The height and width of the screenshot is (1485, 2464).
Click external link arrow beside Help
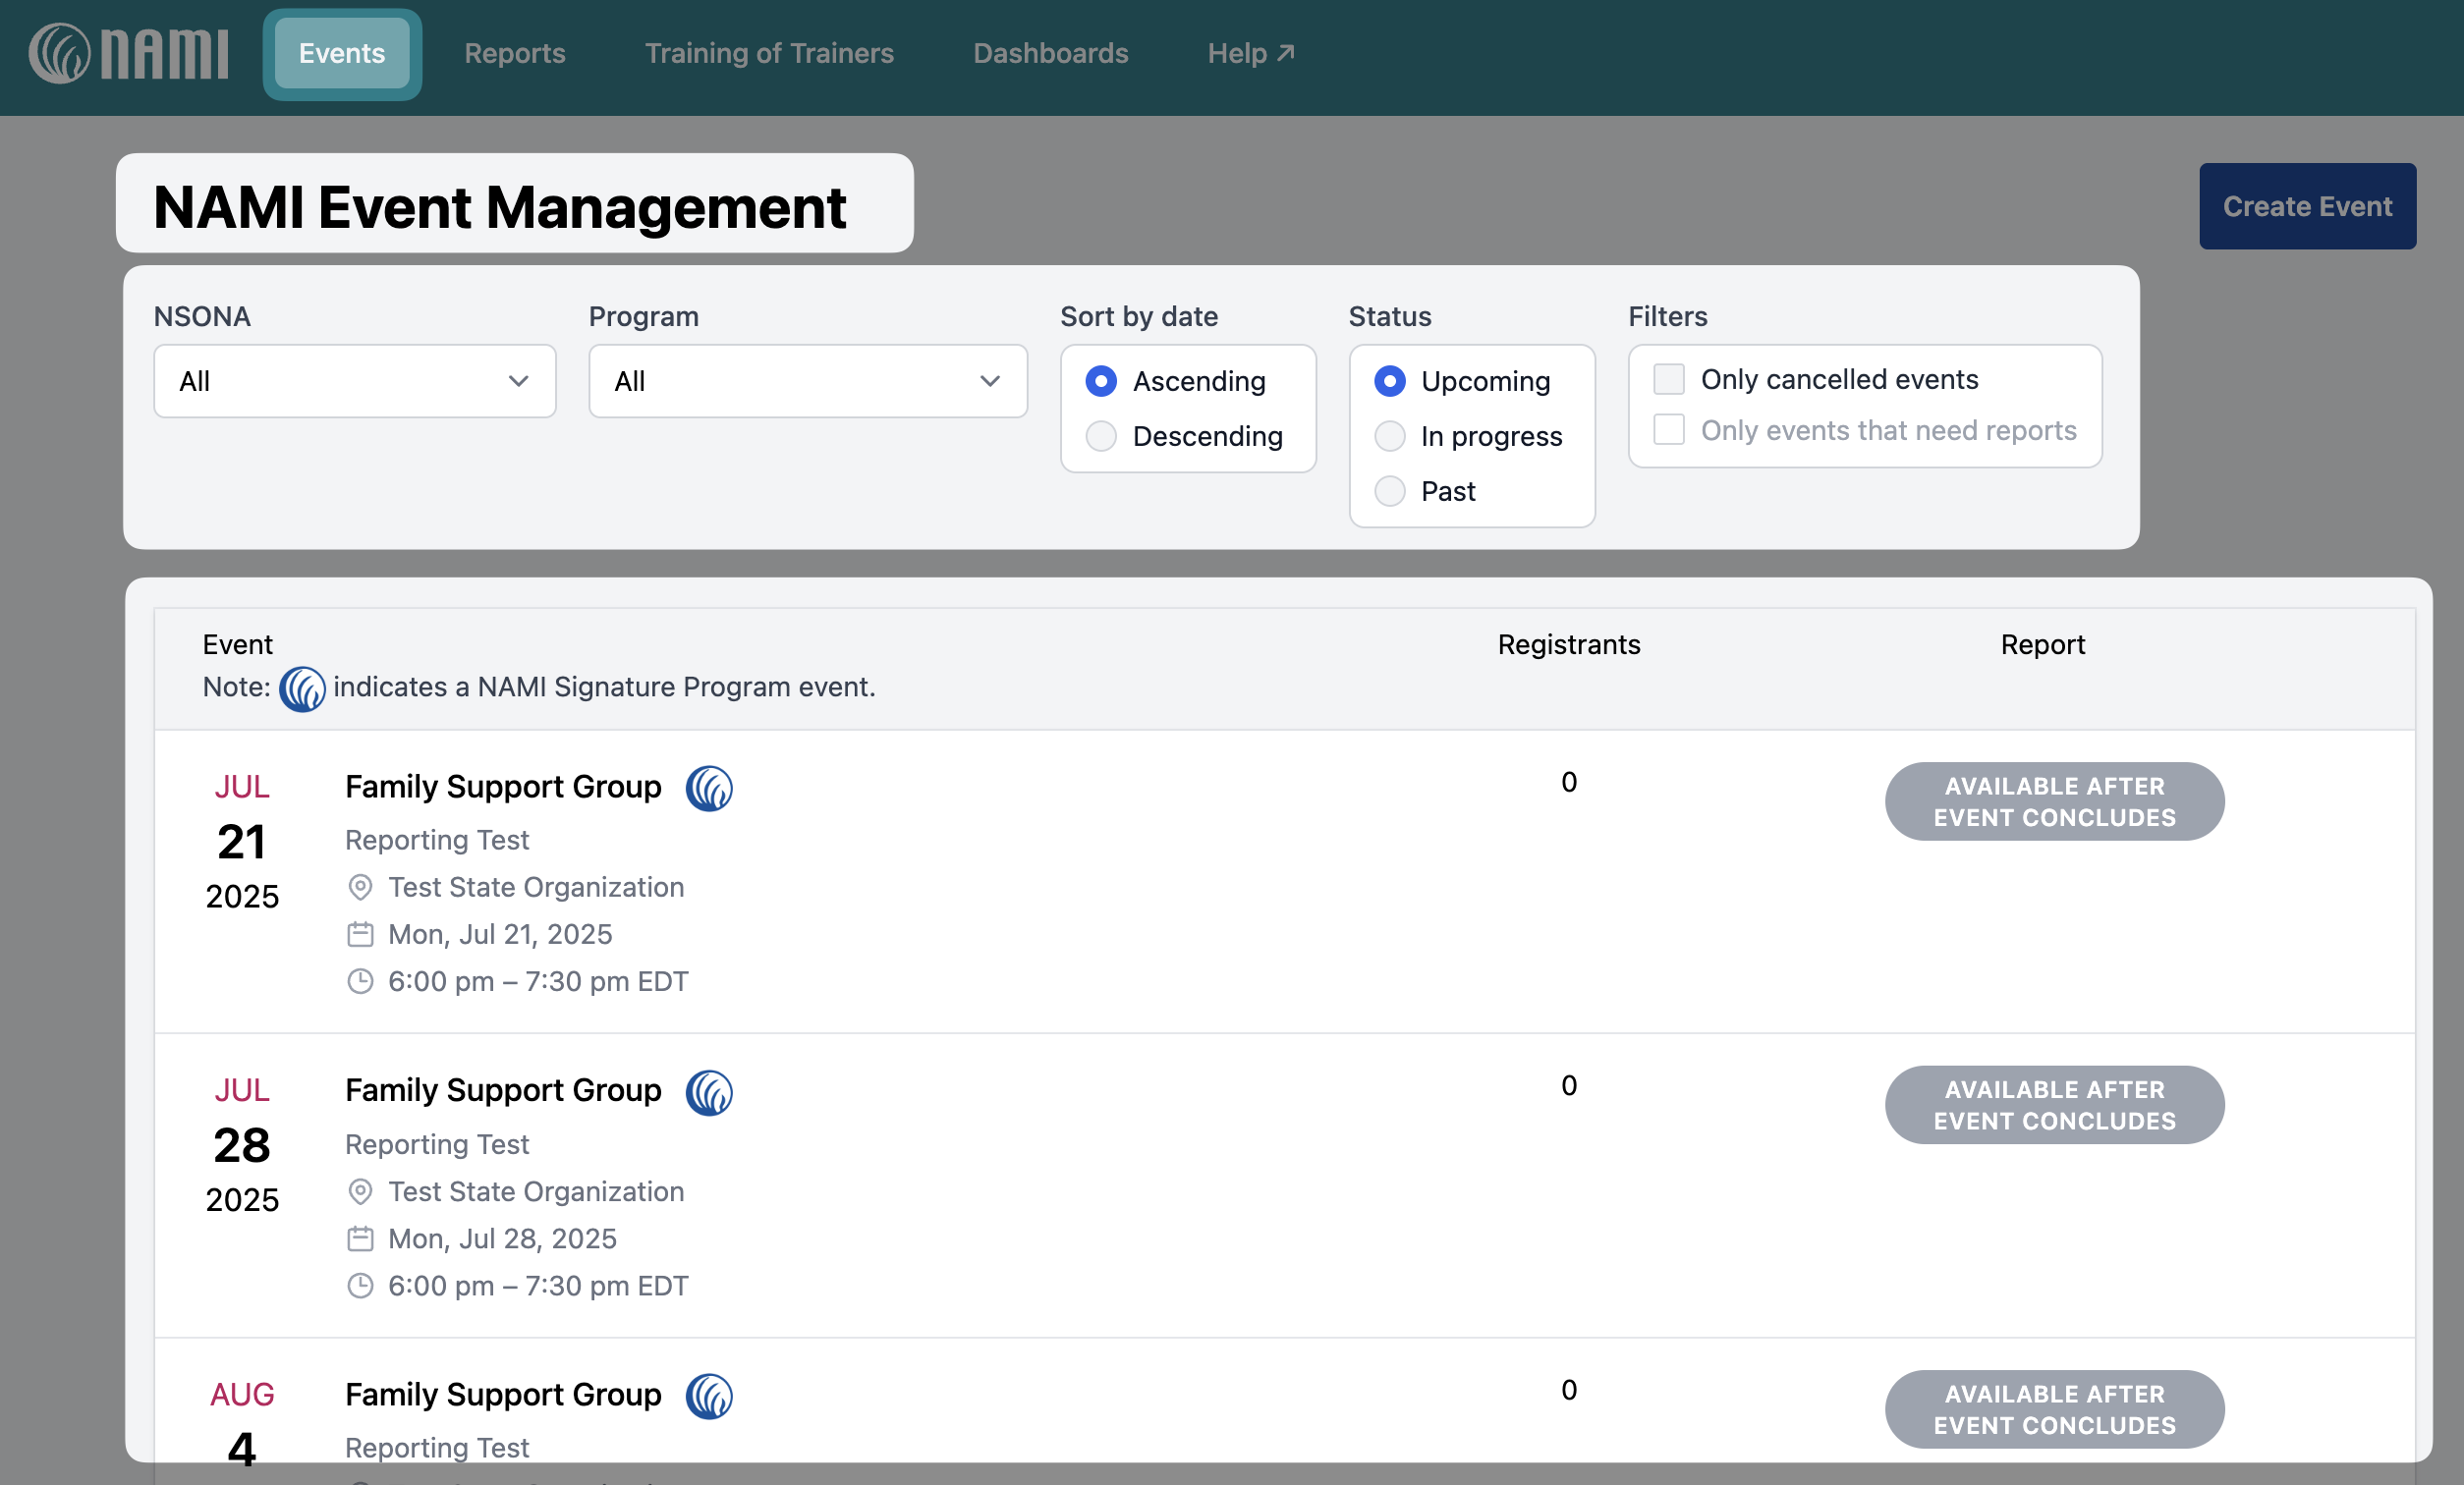coord(1286,52)
